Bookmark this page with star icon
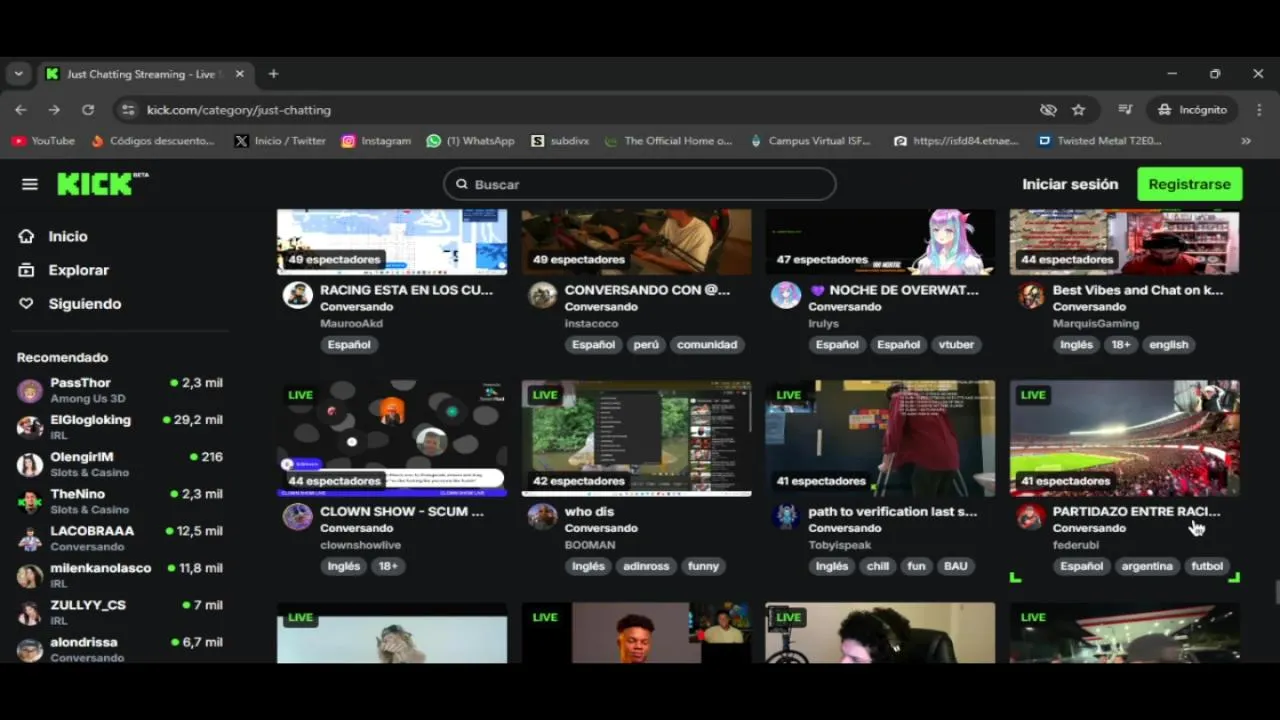1280x720 pixels. pyautogui.click(x=1078, y=110)
